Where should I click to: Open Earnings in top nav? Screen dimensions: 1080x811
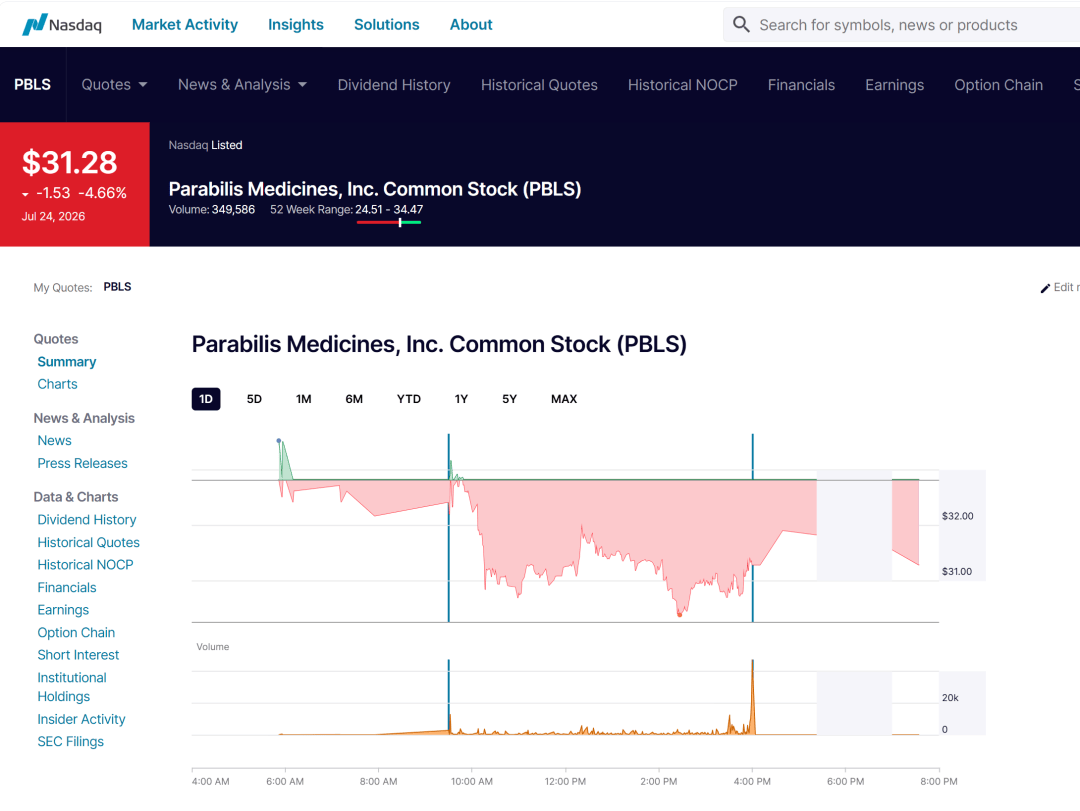coord(895,85)
